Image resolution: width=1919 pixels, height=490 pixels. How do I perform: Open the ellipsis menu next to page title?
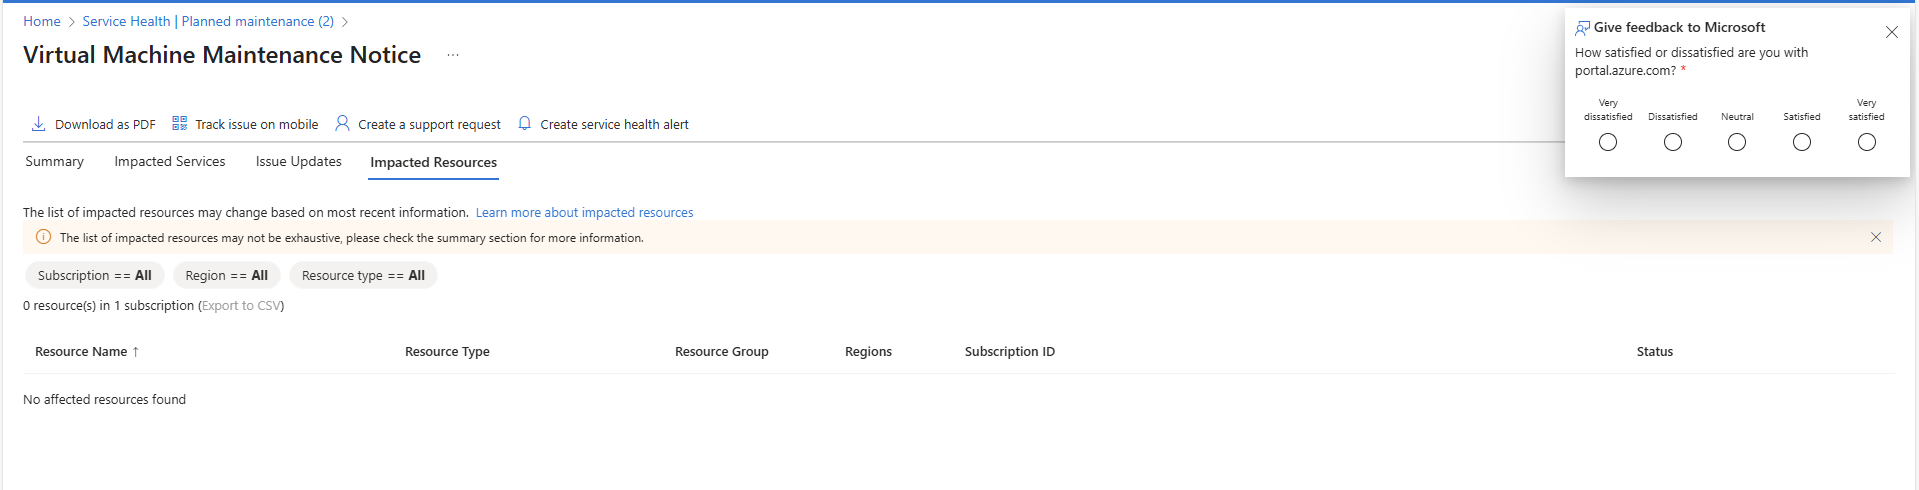click(453, 55)
